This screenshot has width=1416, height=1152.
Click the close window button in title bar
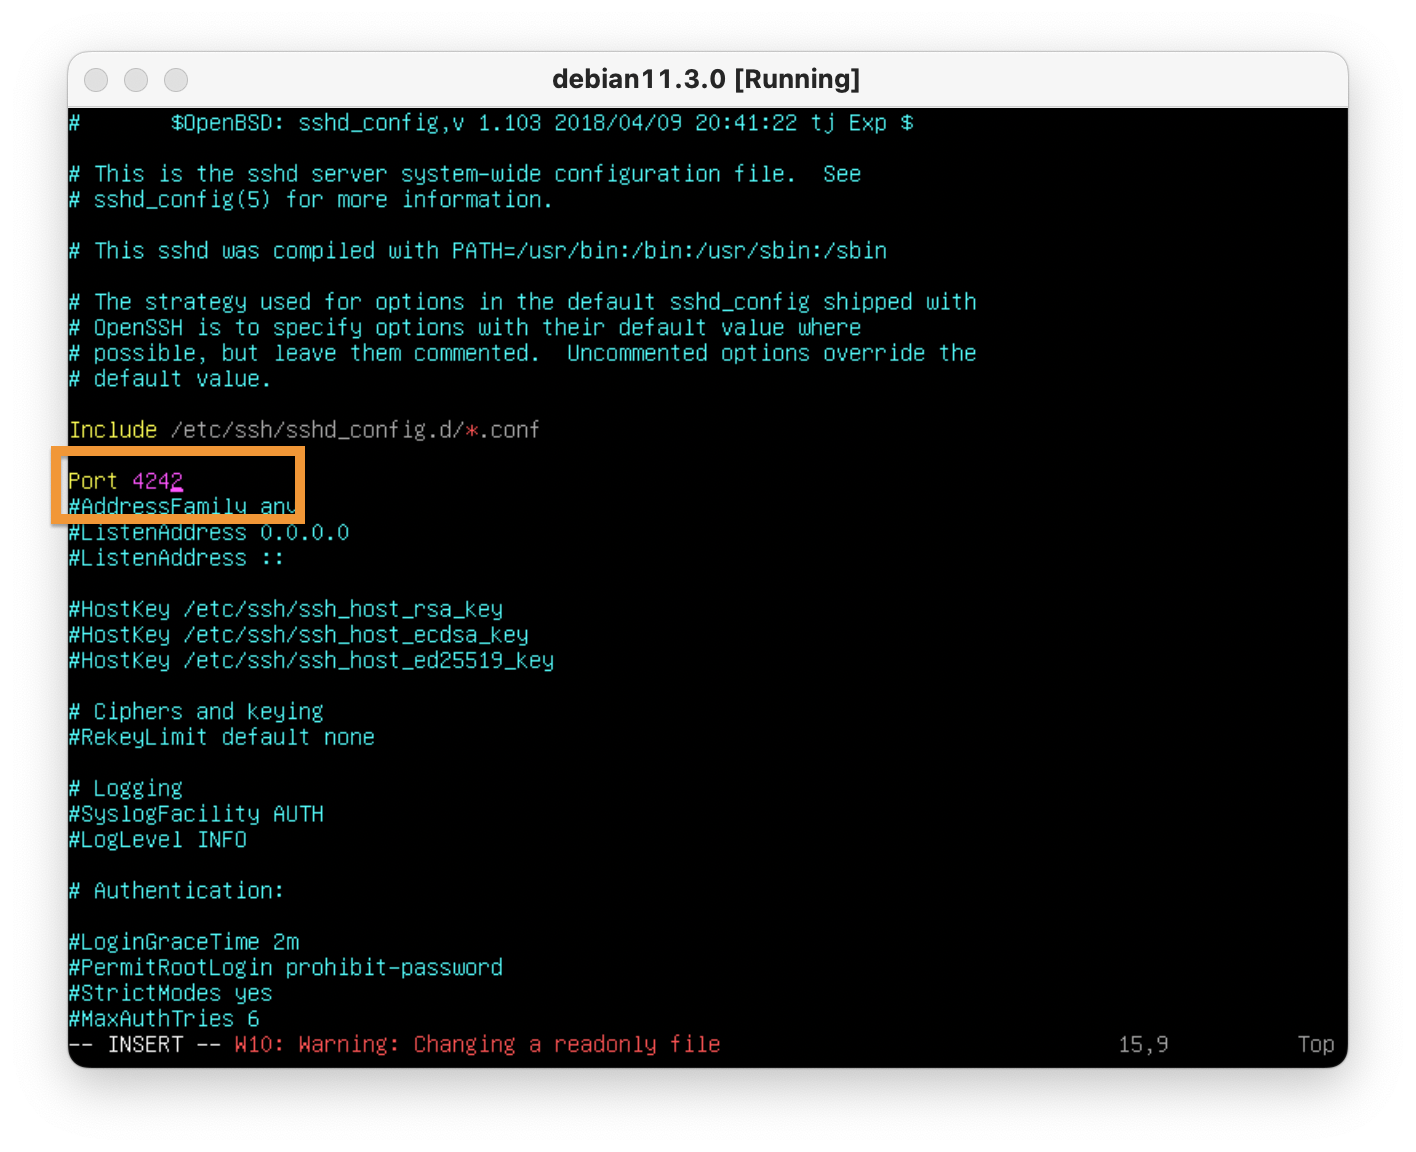tap(96, 79)
